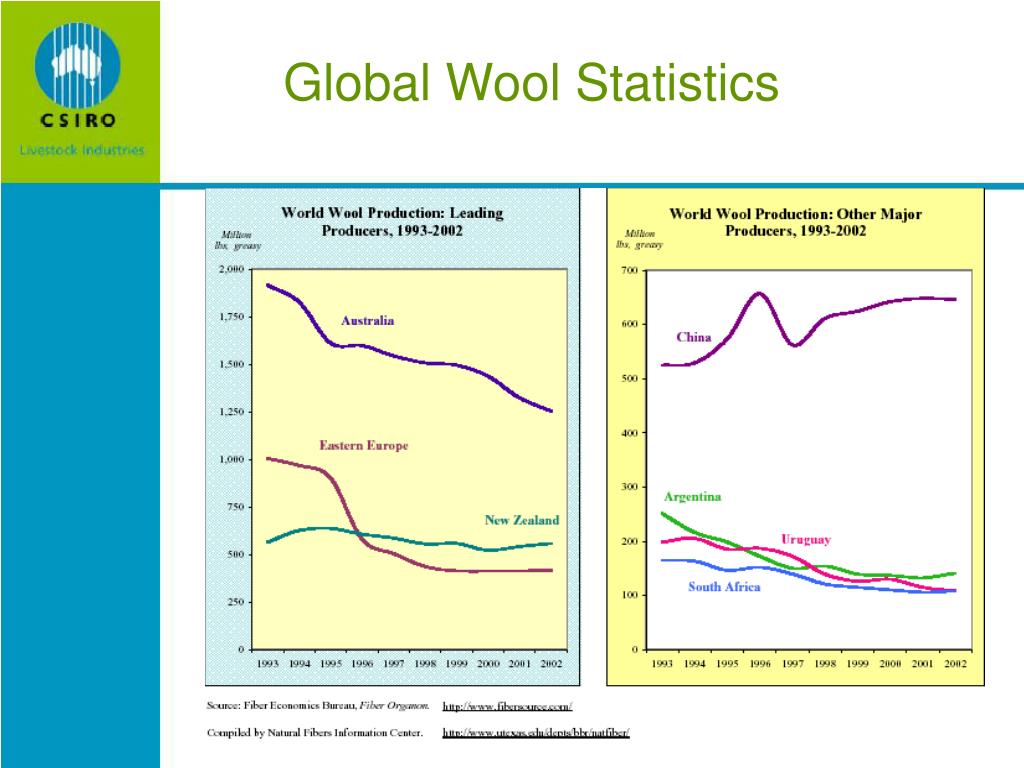1024x768 pixels.
Task: Select the New Zealand label
Action: 523,521
